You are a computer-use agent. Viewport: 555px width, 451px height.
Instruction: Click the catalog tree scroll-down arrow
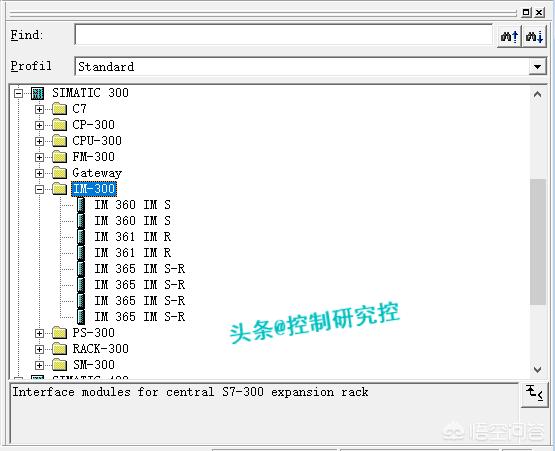coord(537,370)
